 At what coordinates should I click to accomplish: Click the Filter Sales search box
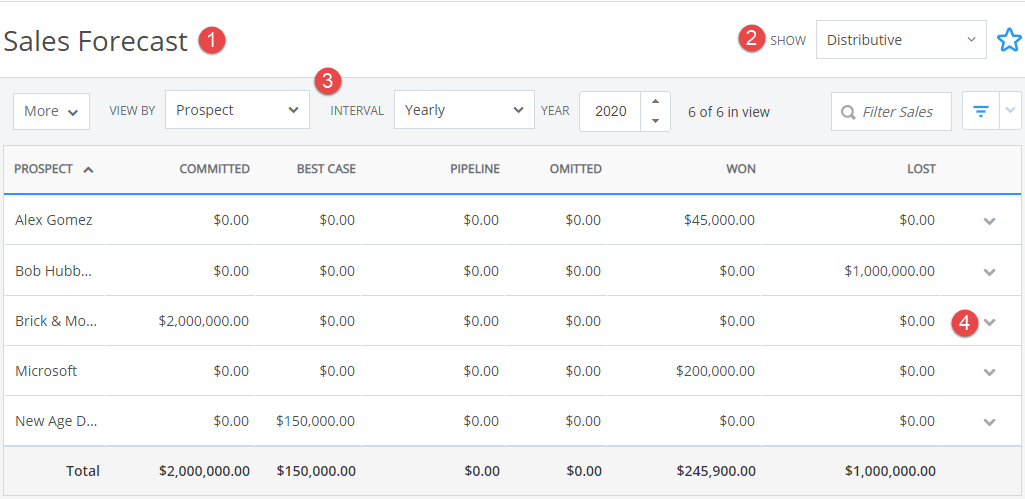click(x=891, y=112)
